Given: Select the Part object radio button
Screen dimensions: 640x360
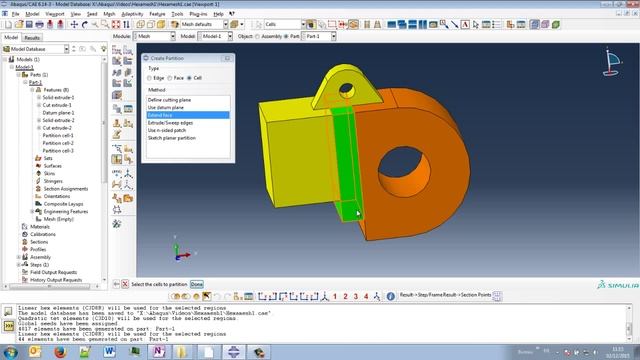Looking at the screenshot, I should [x=286, y=36].
